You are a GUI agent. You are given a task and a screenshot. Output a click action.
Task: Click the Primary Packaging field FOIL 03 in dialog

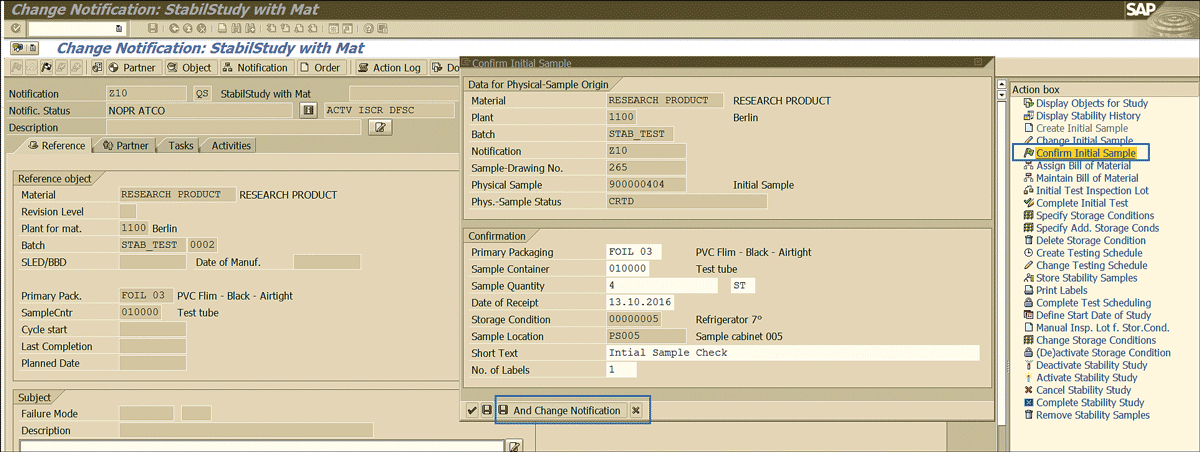pyautogui.click(x=634, y=252)
